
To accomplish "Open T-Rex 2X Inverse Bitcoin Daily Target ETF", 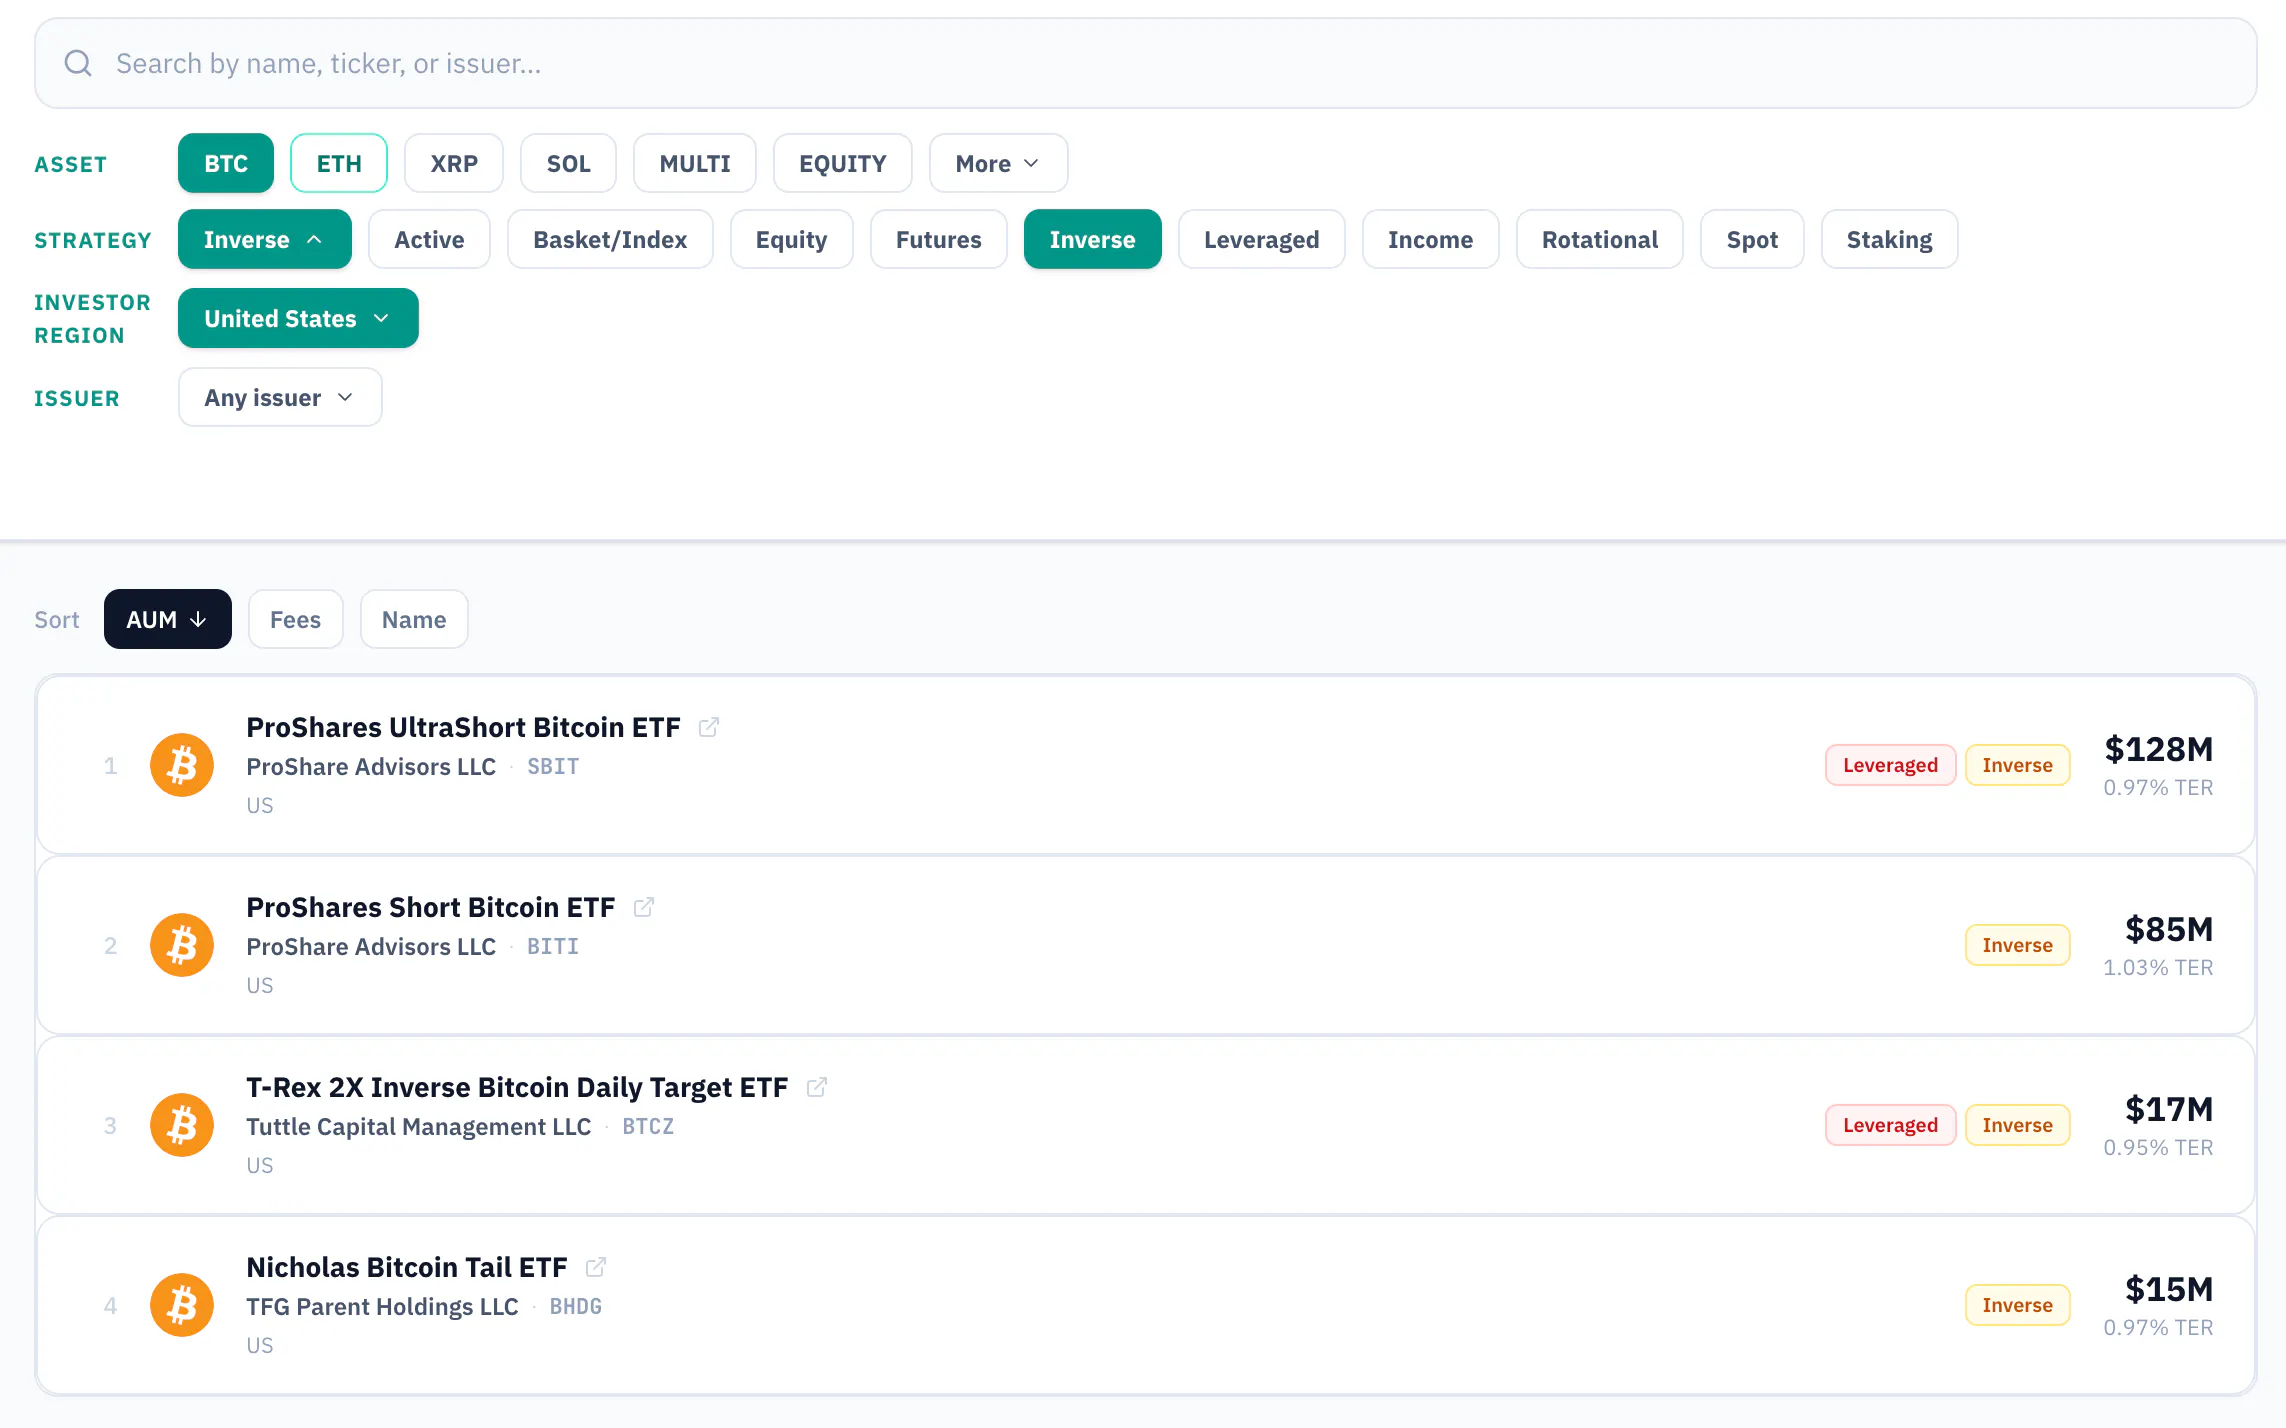I will (x=518, y=1087).
